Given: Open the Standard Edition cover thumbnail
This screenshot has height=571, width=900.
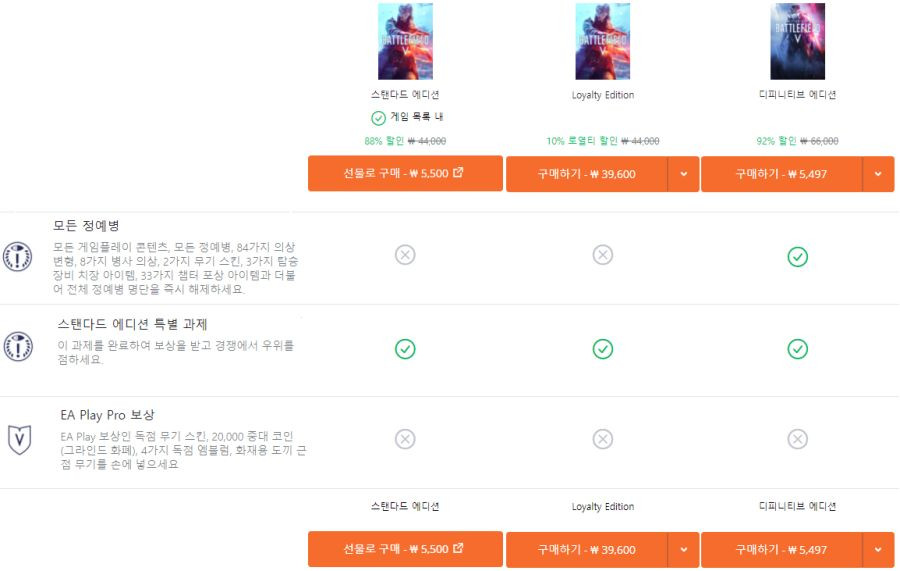Looking at the screenshot, I should coord(405,41).
